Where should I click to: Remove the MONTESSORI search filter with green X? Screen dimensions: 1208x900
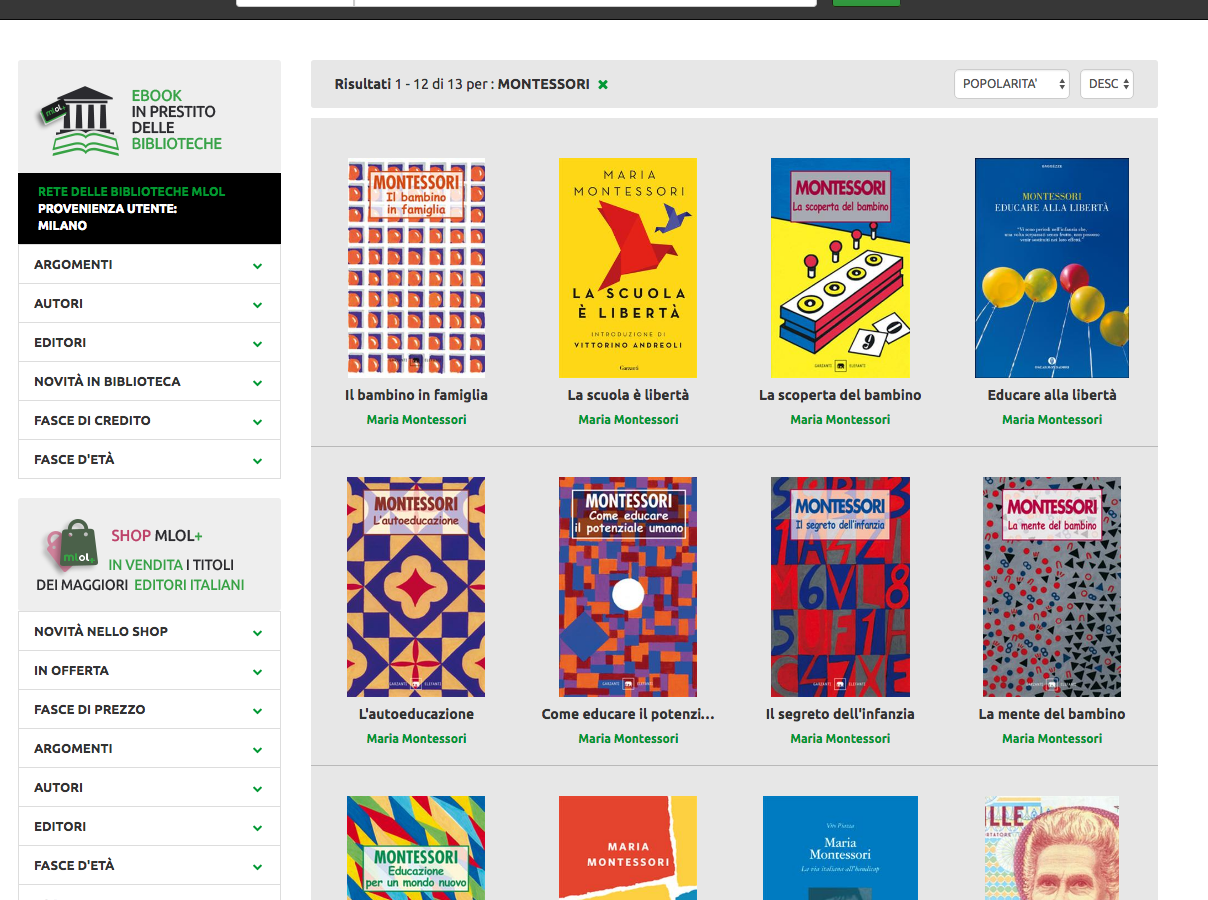[x=603, y=85]
